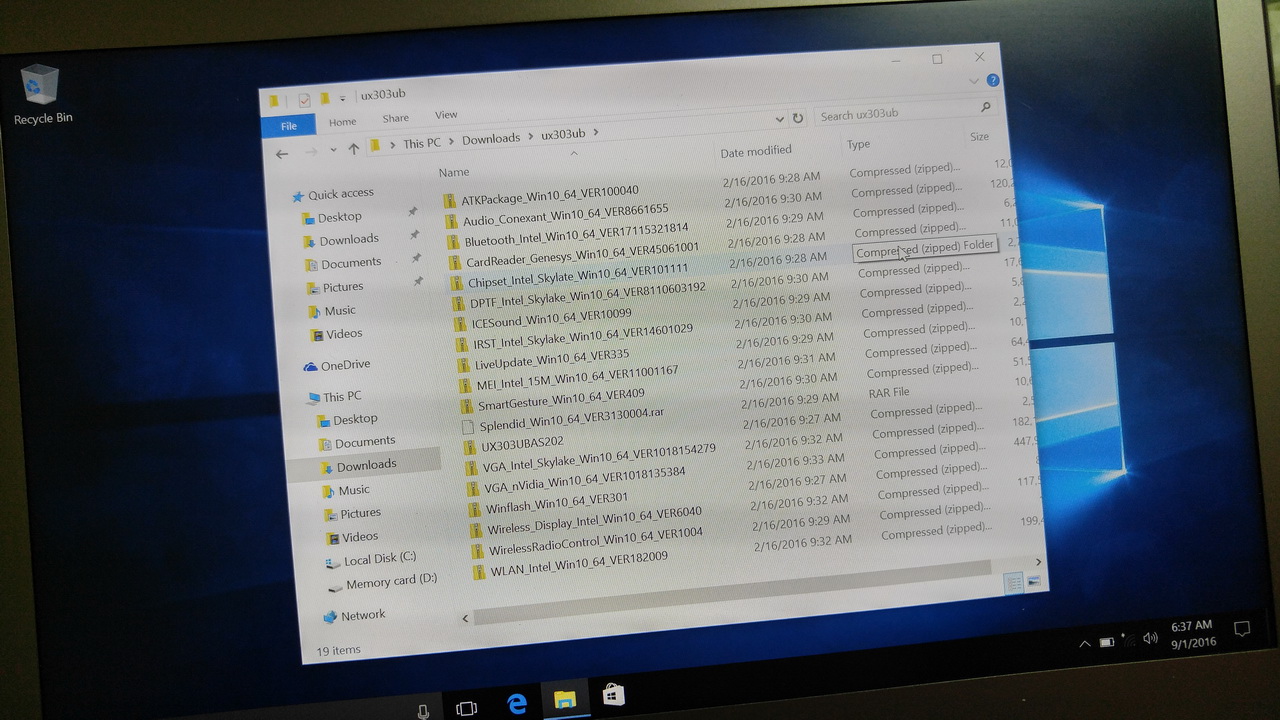The width and height of the screenshot is (1280, 720).
Task: Sort by the Size column header
Action: pyautogui.click(x=979, y=136)
